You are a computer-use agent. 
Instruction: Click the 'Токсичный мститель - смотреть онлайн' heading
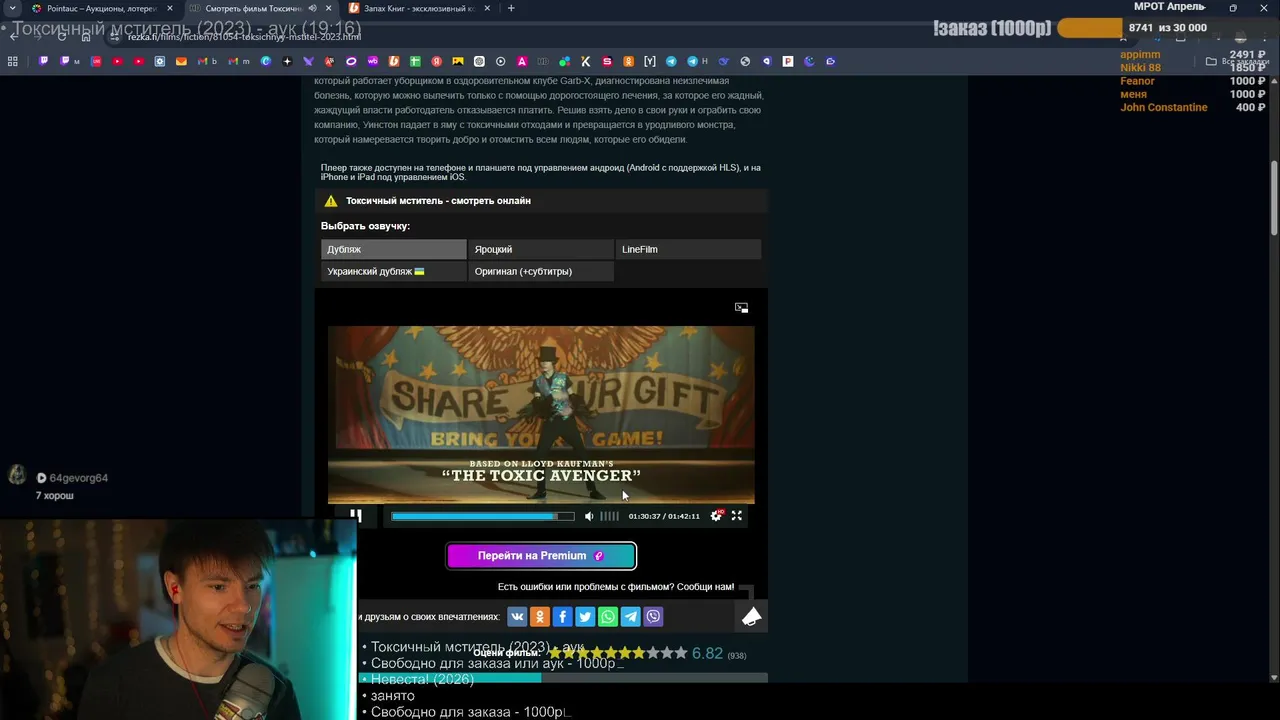438,200
